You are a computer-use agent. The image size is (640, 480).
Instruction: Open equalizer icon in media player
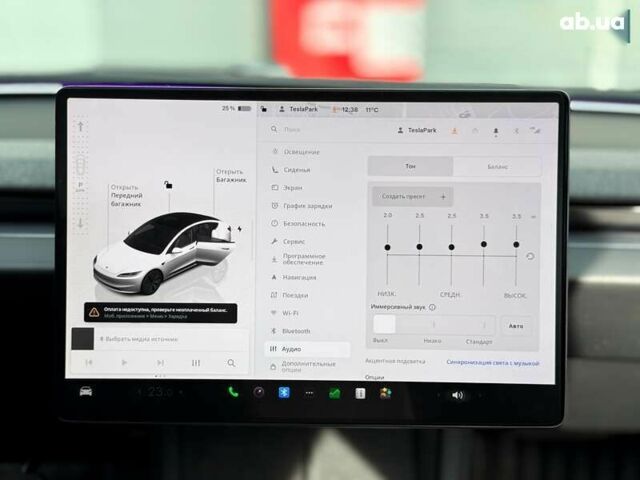coord(196,363)
